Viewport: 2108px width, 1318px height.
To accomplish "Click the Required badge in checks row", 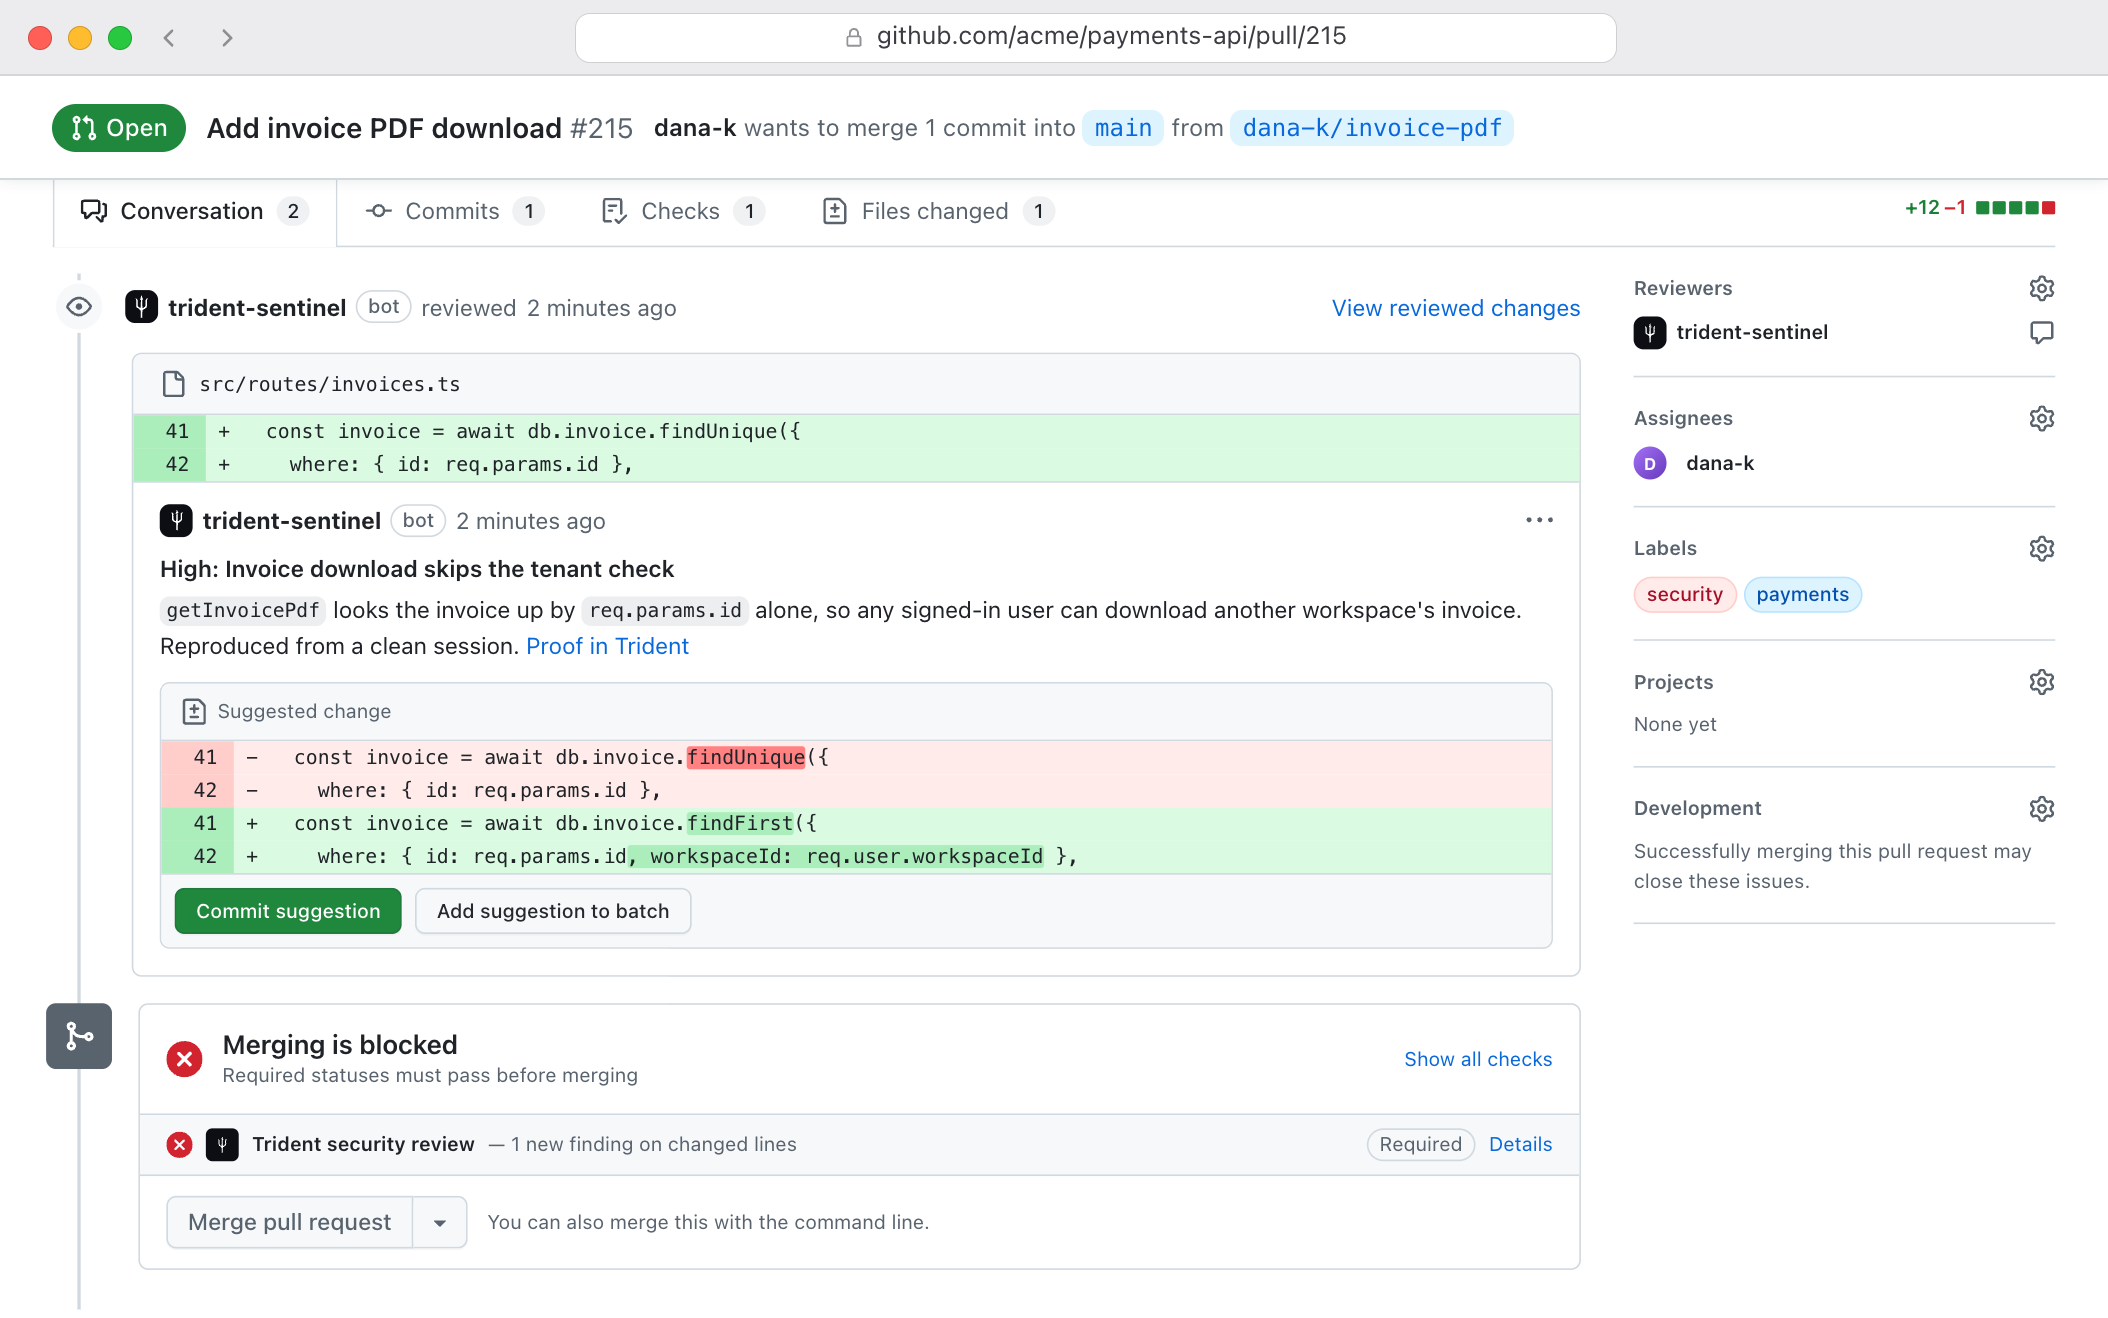I will (x=1420, y=1144).
